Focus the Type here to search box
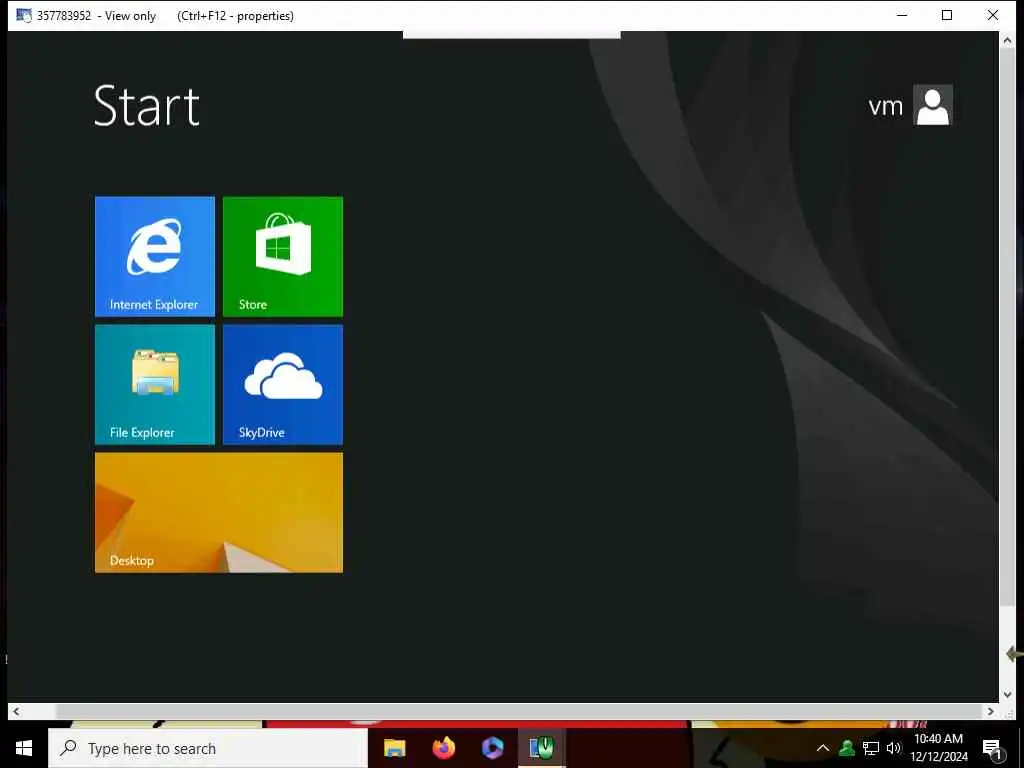 208,748
